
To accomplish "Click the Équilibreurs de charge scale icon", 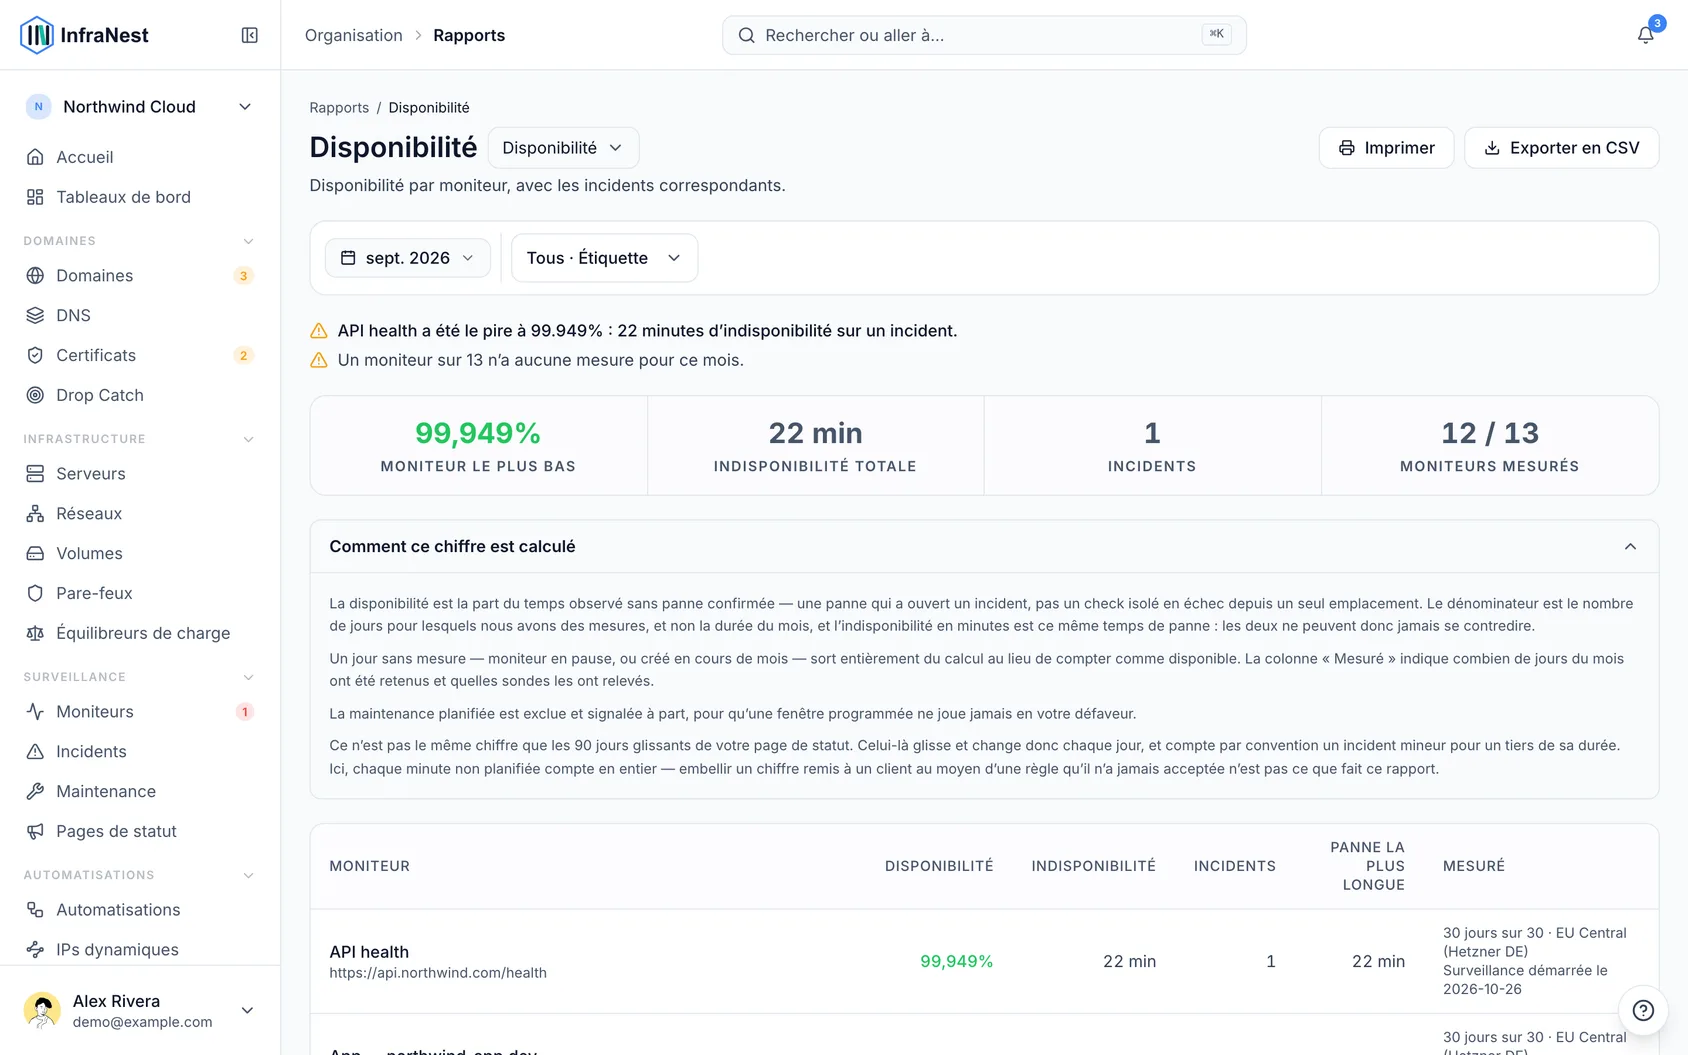I will pos(35,634).
